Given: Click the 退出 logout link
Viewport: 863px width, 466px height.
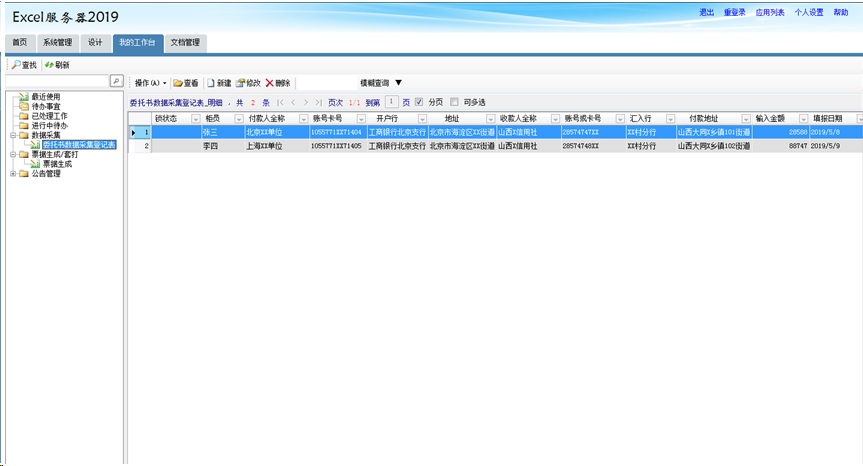Looking at the screenshot, I should tap(706, 12).
